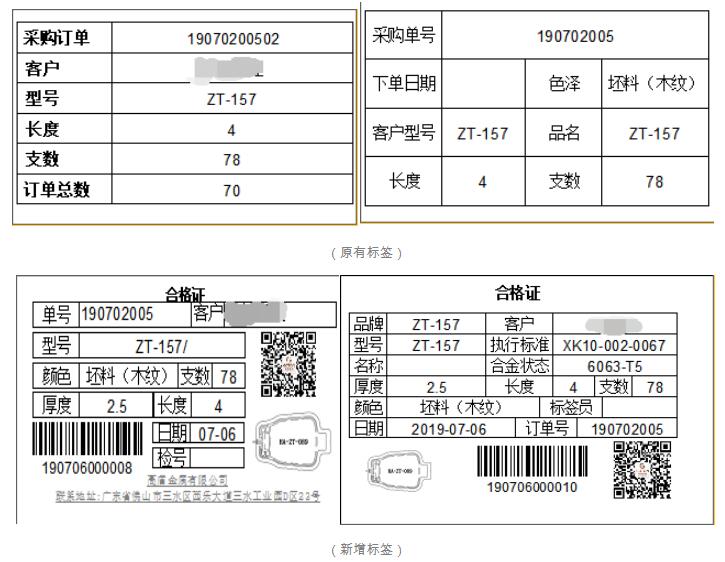
Task: Click the blurred 客户 value in top-left table
Action: pyautogui.click(x=233, y=69)
